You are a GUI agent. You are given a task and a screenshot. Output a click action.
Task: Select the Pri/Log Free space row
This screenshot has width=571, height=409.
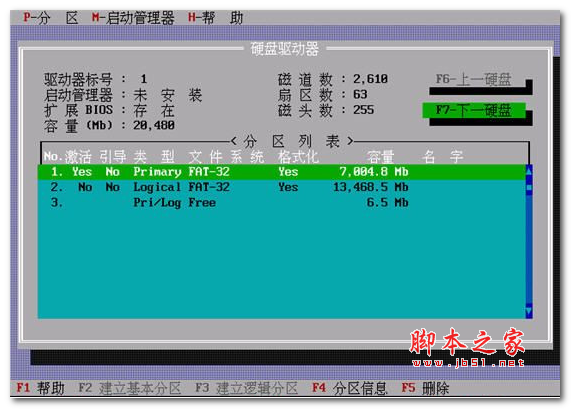point(281,202)
